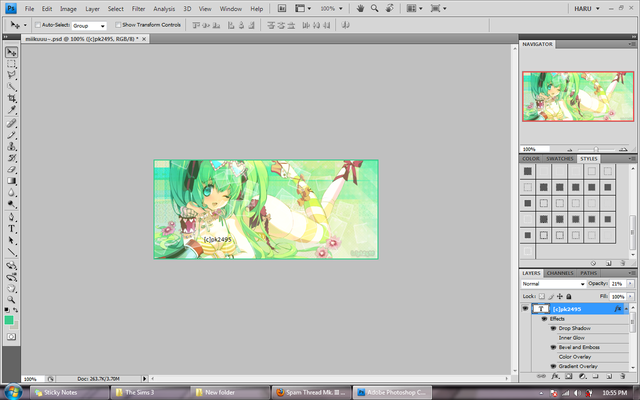Select the Gradient tool

11,181
